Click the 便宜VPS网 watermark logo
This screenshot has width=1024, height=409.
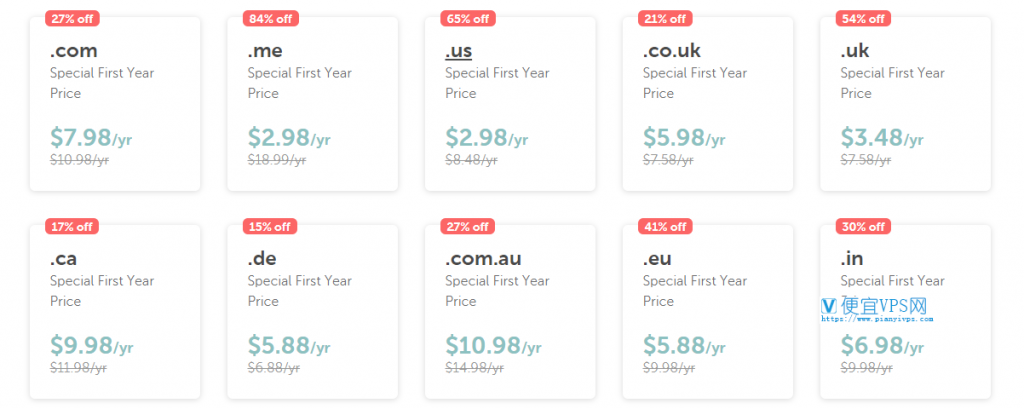[x=876, y=309]
